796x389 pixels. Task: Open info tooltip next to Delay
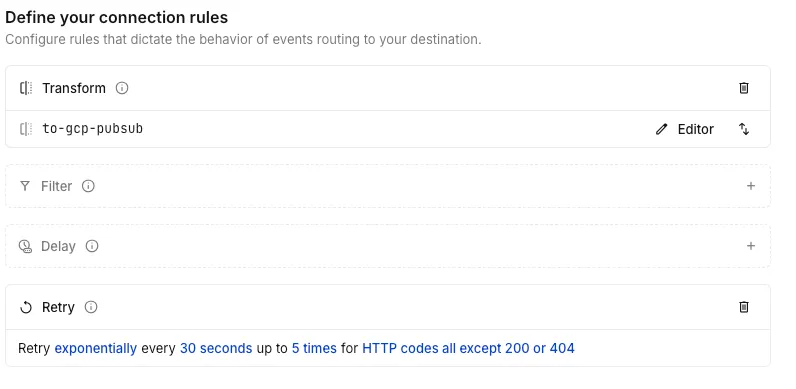[92, 246]
